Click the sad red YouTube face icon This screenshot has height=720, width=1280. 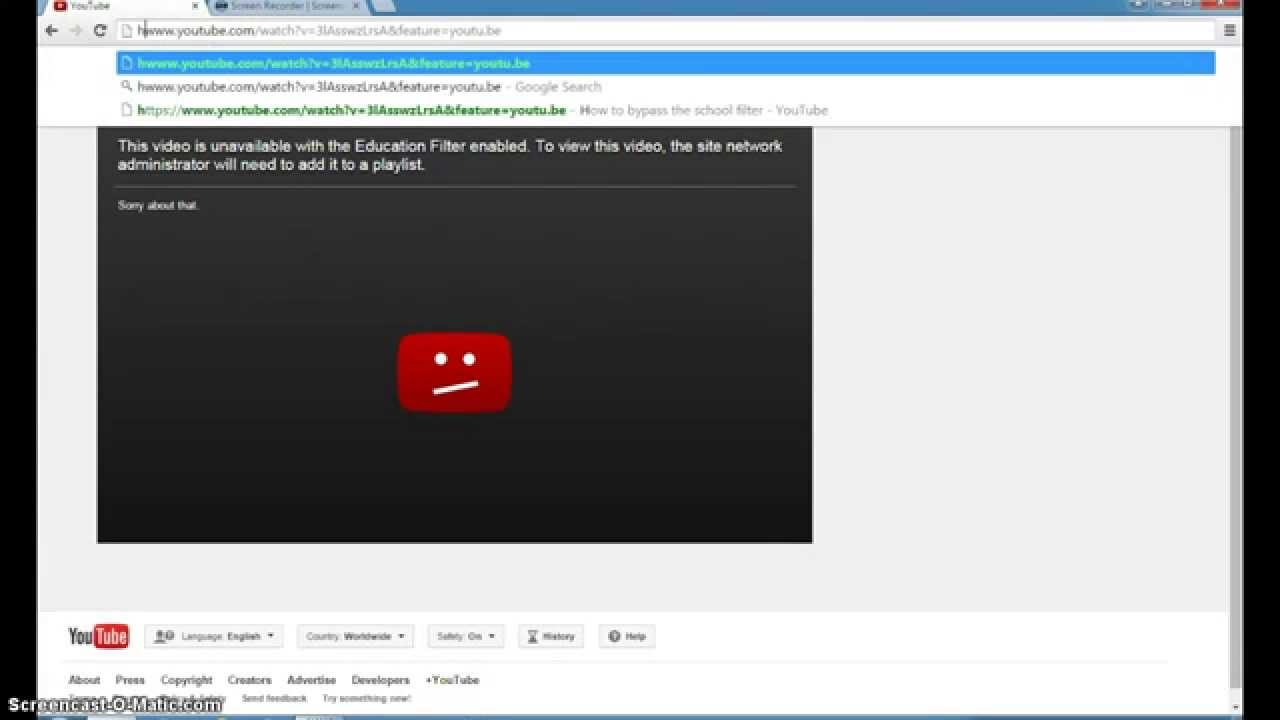click(x=455, y=372)
